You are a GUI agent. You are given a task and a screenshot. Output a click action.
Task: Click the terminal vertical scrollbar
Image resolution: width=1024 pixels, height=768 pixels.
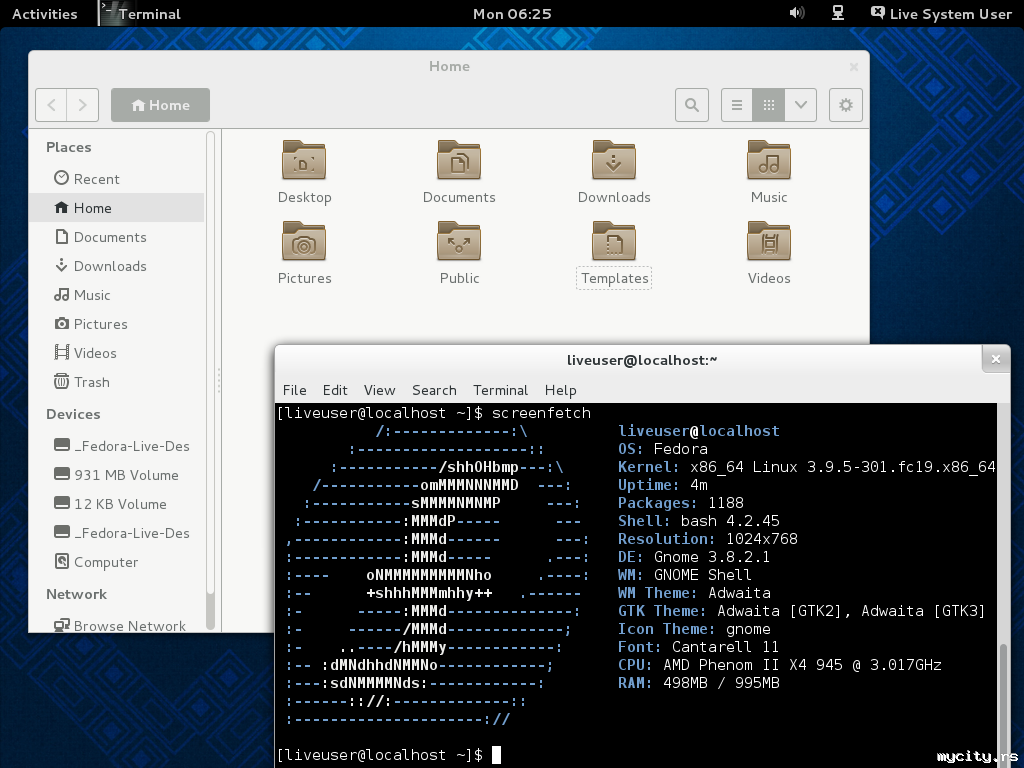pyautogui.click(x=1003, y=700)
